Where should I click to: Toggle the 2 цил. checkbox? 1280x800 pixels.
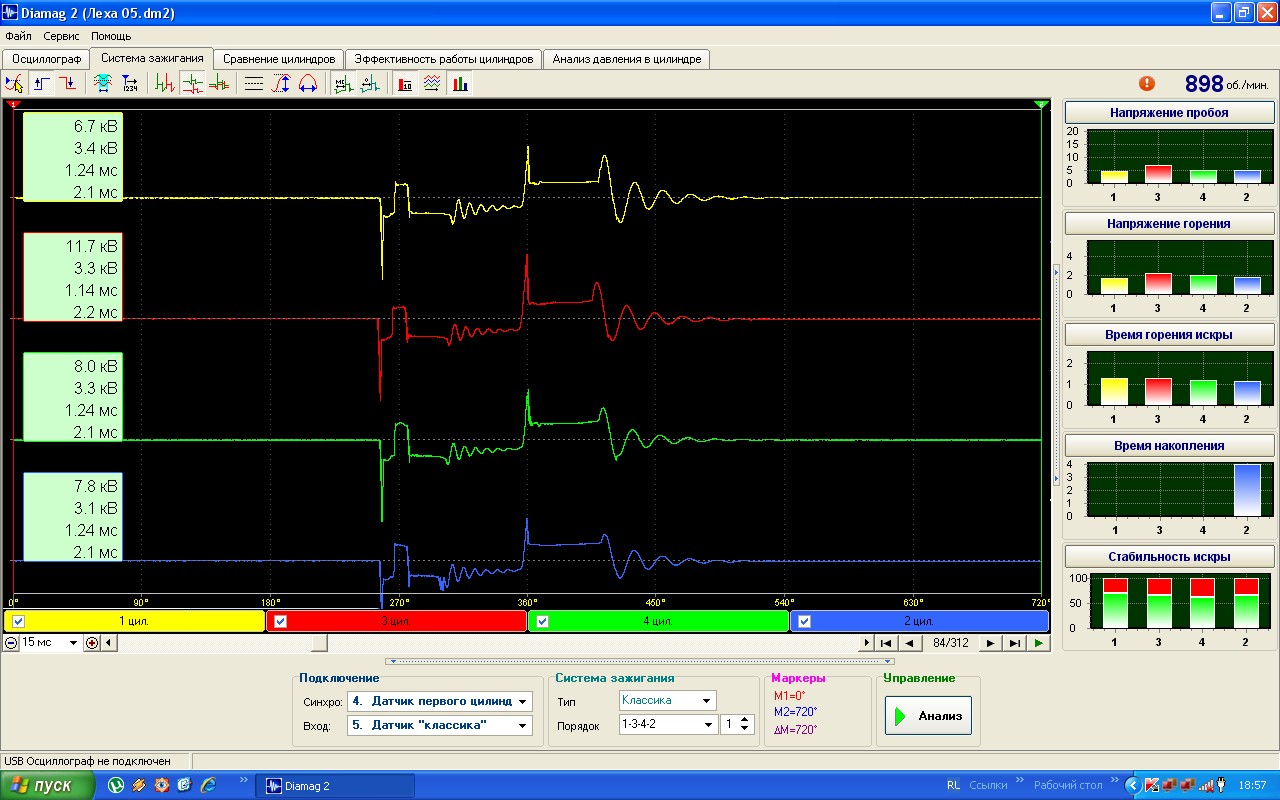[804, 621]
